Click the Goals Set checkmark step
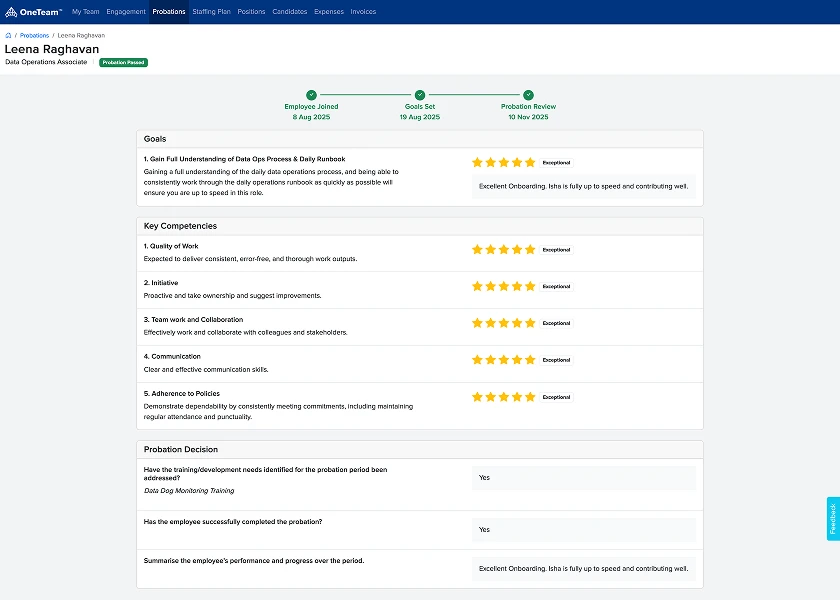The height and width of the screenshot is (600, 840). (420, 95)
